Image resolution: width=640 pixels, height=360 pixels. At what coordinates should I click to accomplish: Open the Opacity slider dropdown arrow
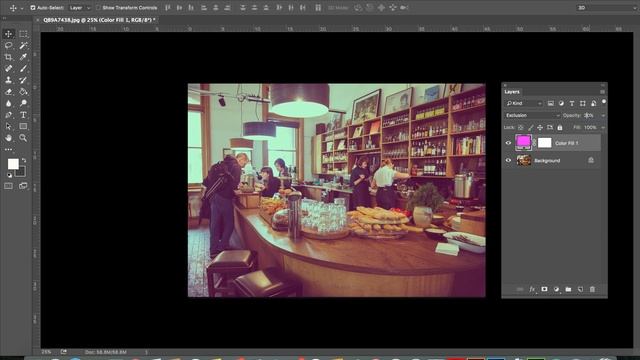tap(603, 116)
